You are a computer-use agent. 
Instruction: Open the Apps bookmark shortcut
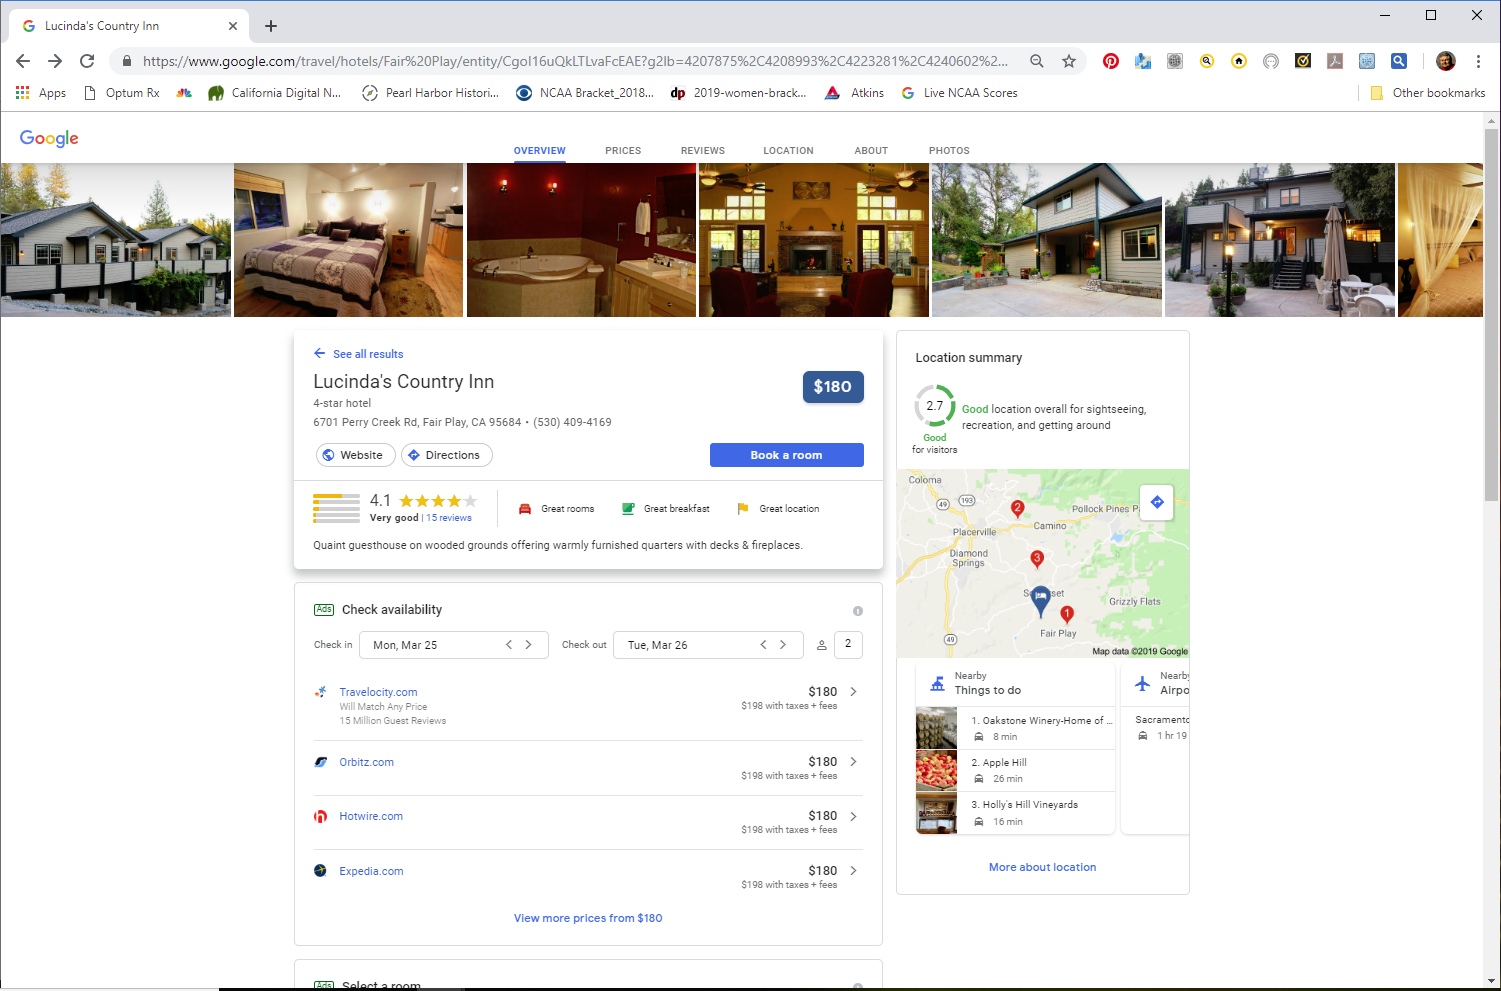click(41, 93)
